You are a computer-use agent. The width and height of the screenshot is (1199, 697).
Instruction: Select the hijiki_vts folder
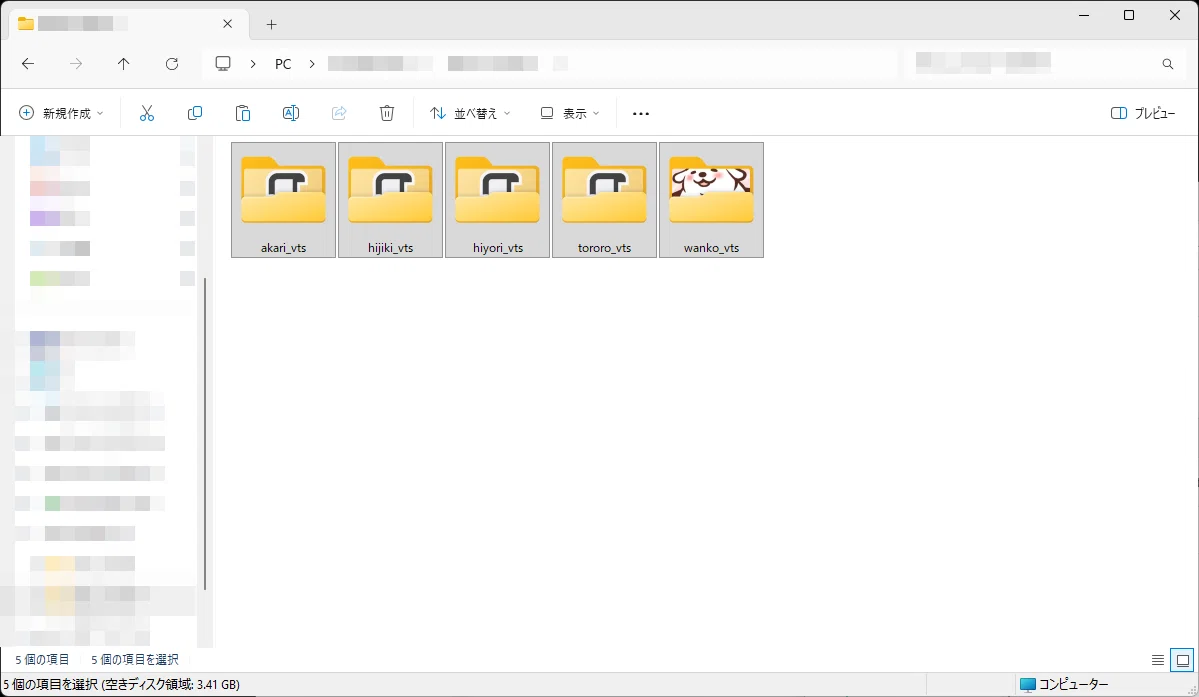(391, 200)
